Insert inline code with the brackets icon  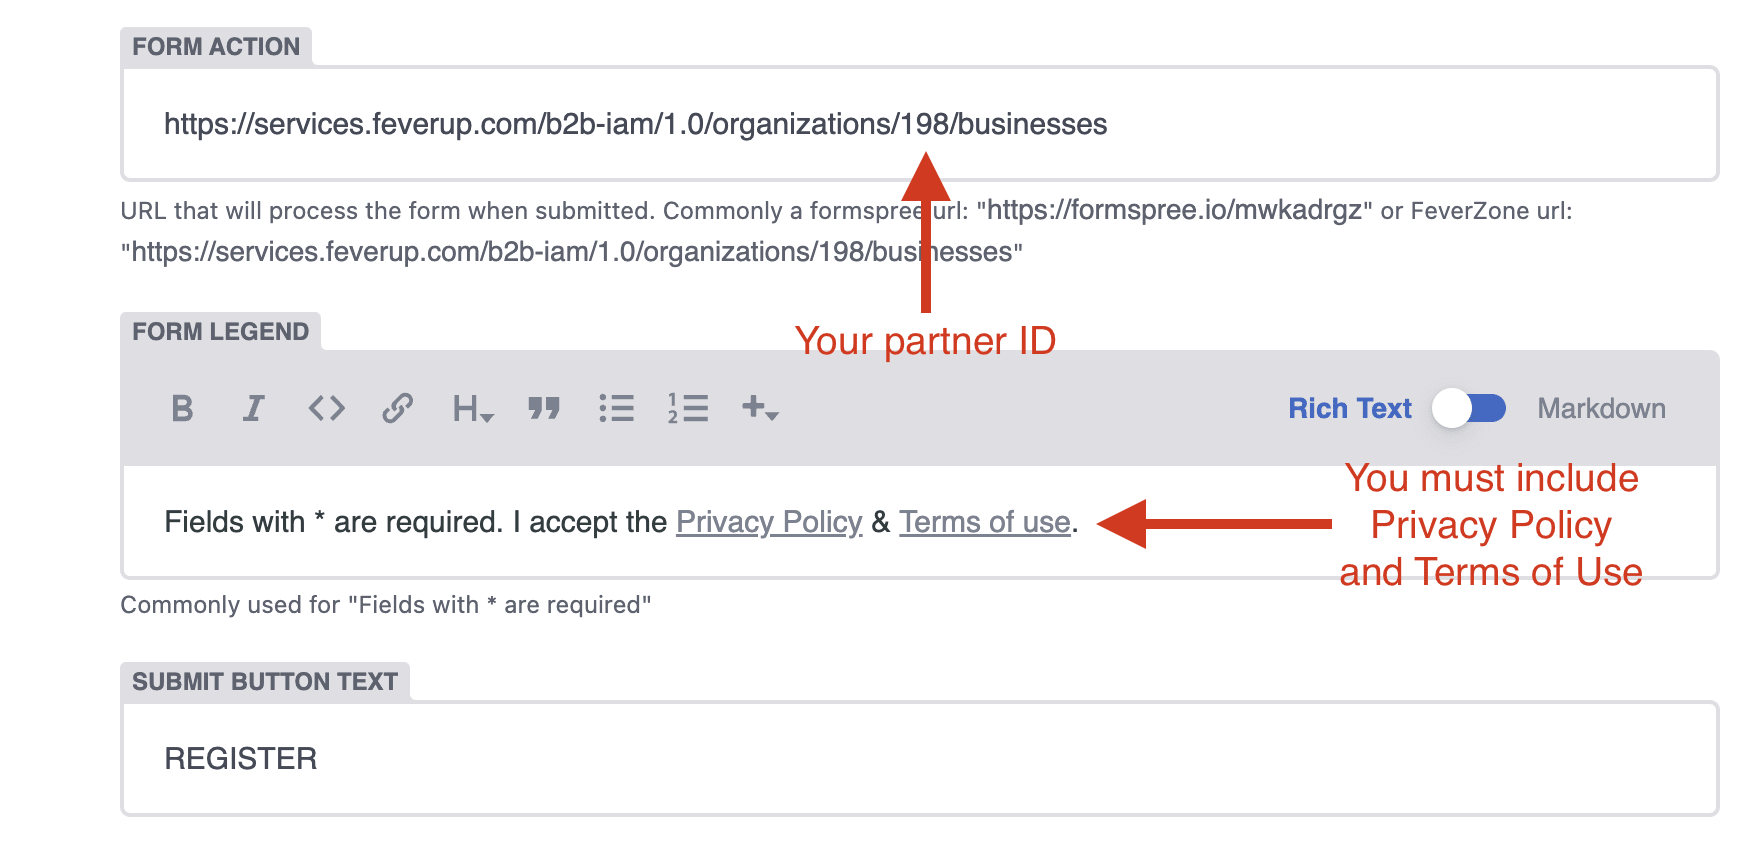pos(326,408)
